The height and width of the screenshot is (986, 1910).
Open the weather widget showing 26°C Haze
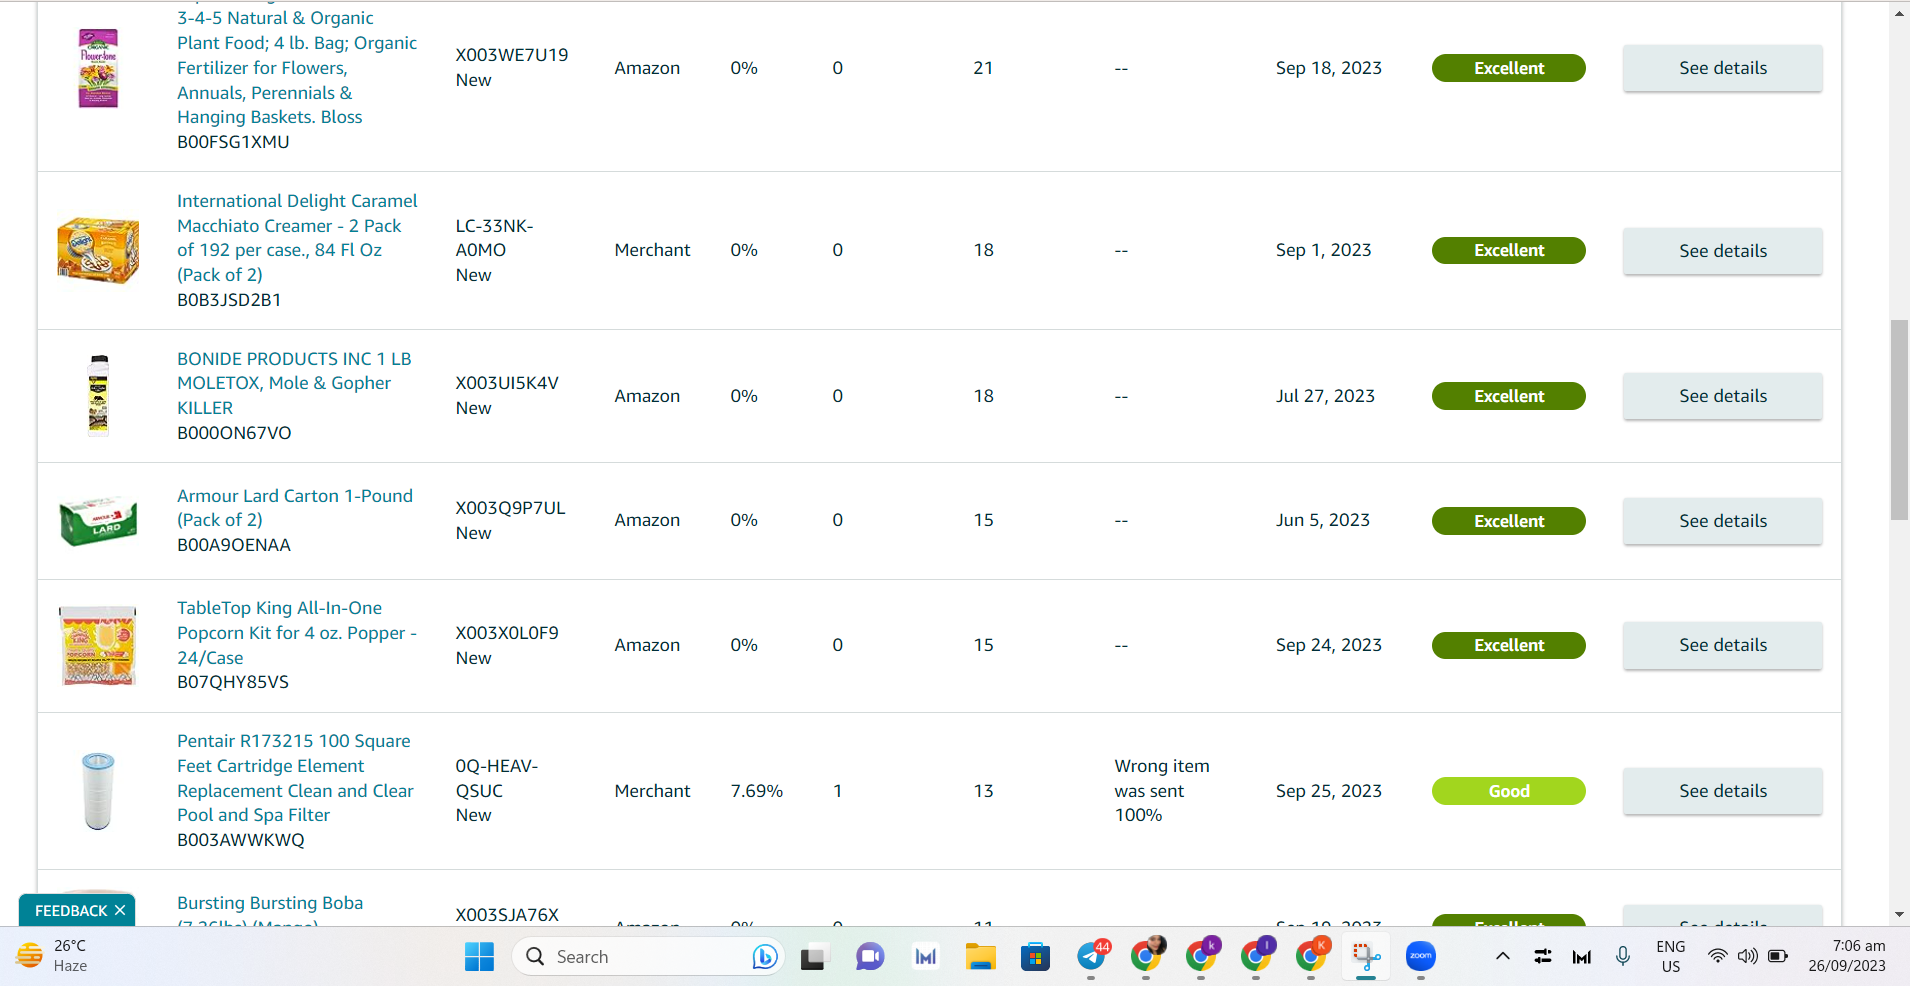(x=52, y=956)
